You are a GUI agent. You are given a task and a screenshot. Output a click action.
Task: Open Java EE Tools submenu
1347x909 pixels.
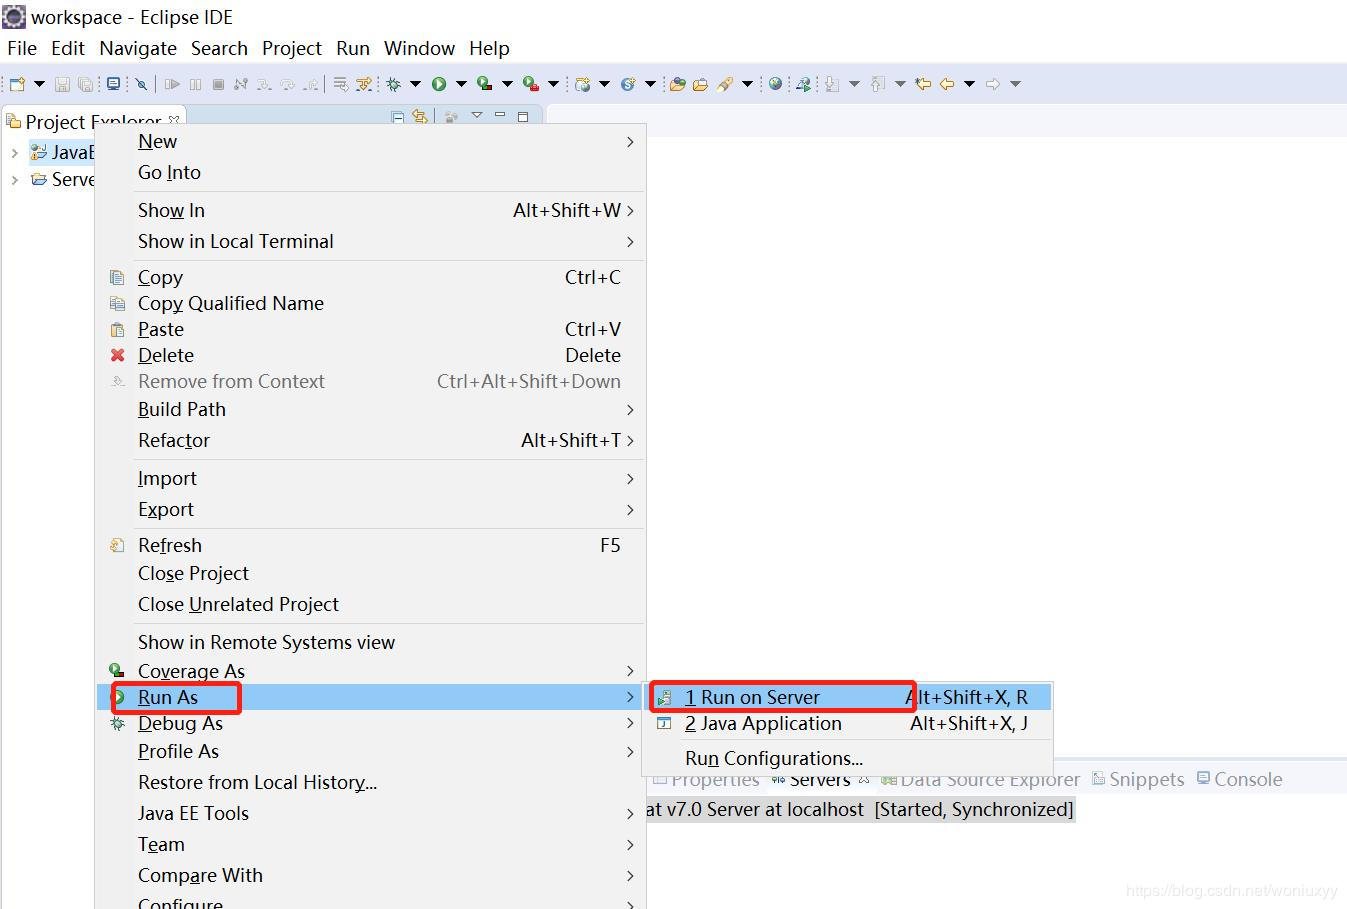tap(371, 813)
